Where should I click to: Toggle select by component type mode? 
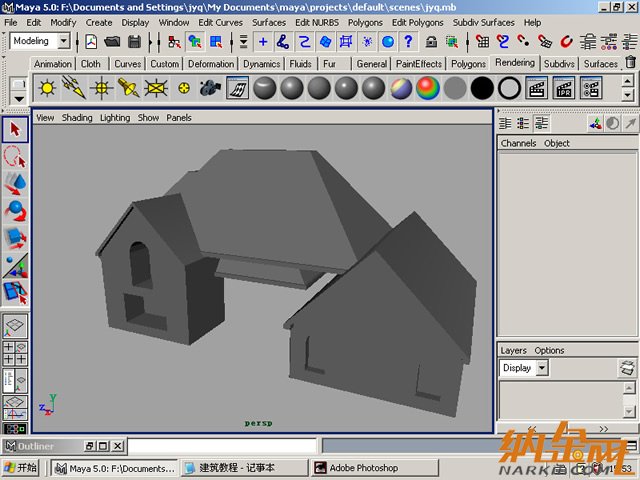216,42
